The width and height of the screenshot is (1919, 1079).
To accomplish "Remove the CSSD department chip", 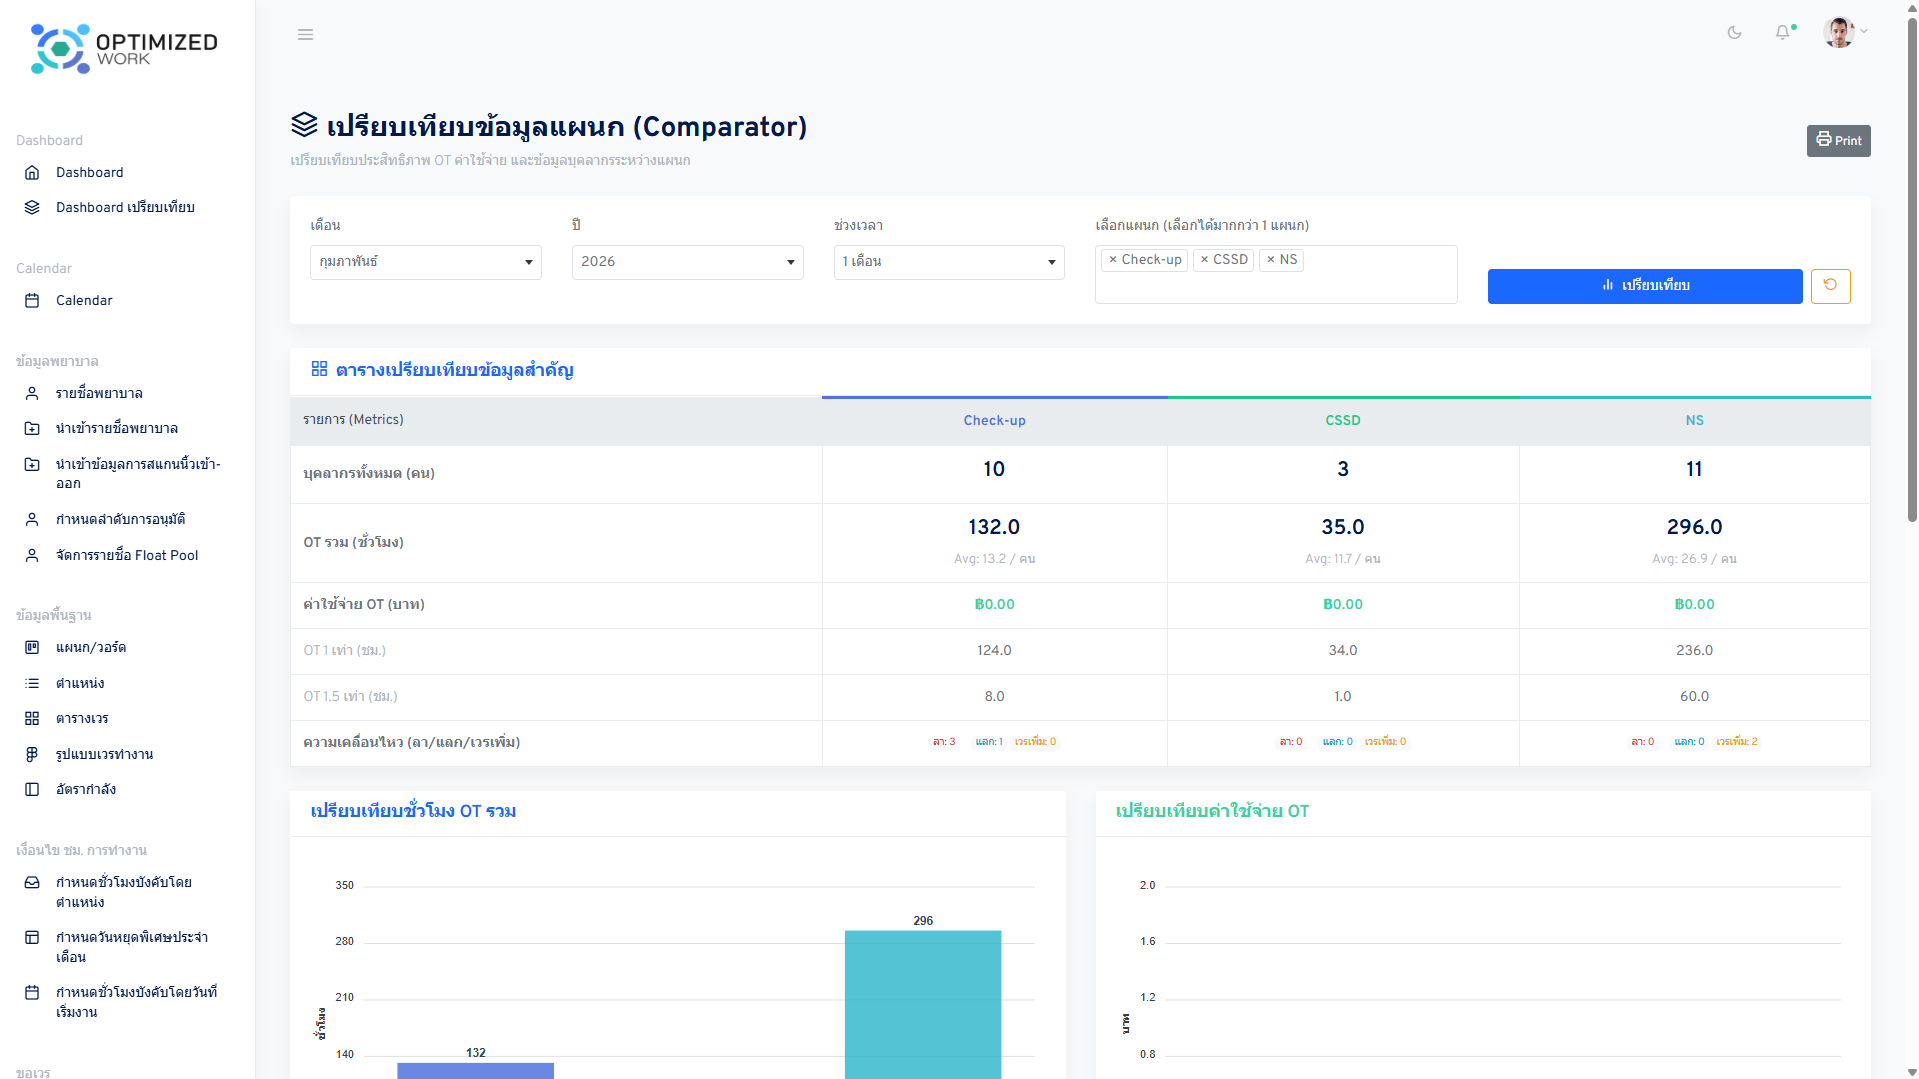I will click(1205, 260).
